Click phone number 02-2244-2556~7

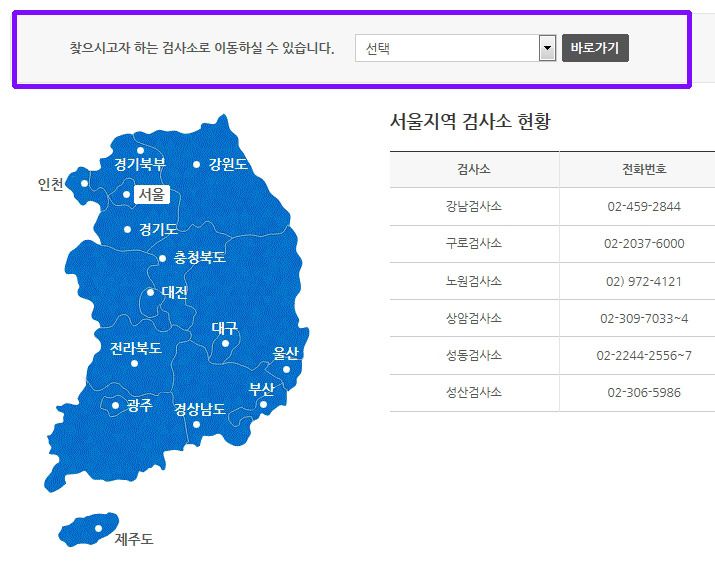coord(644,355)
